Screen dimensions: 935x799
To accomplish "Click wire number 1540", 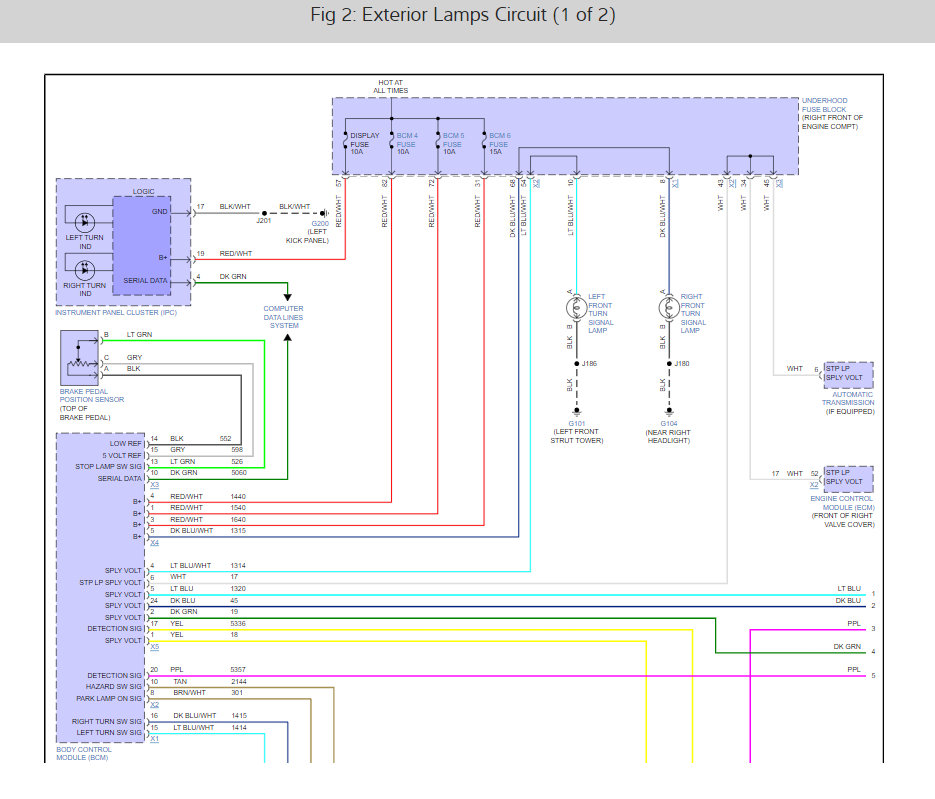I will click(x=238, y=508).
